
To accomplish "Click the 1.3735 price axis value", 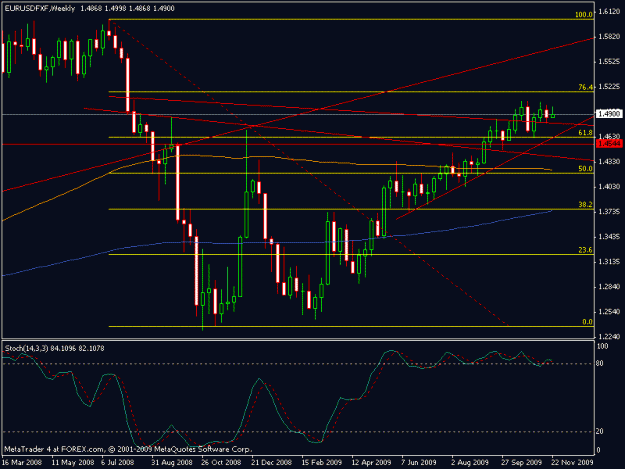I will click(x=609, y=212).
